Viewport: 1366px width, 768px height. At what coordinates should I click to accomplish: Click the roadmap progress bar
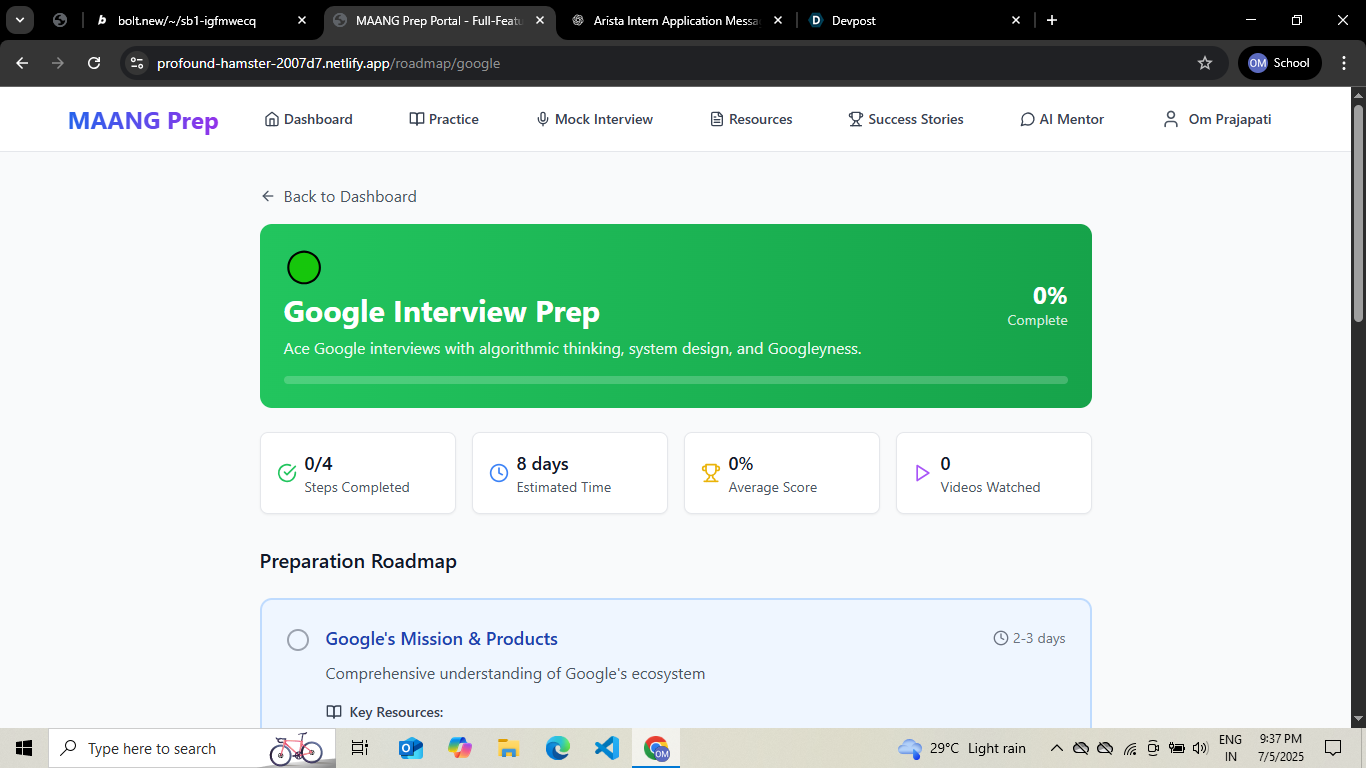click(676, 380)
